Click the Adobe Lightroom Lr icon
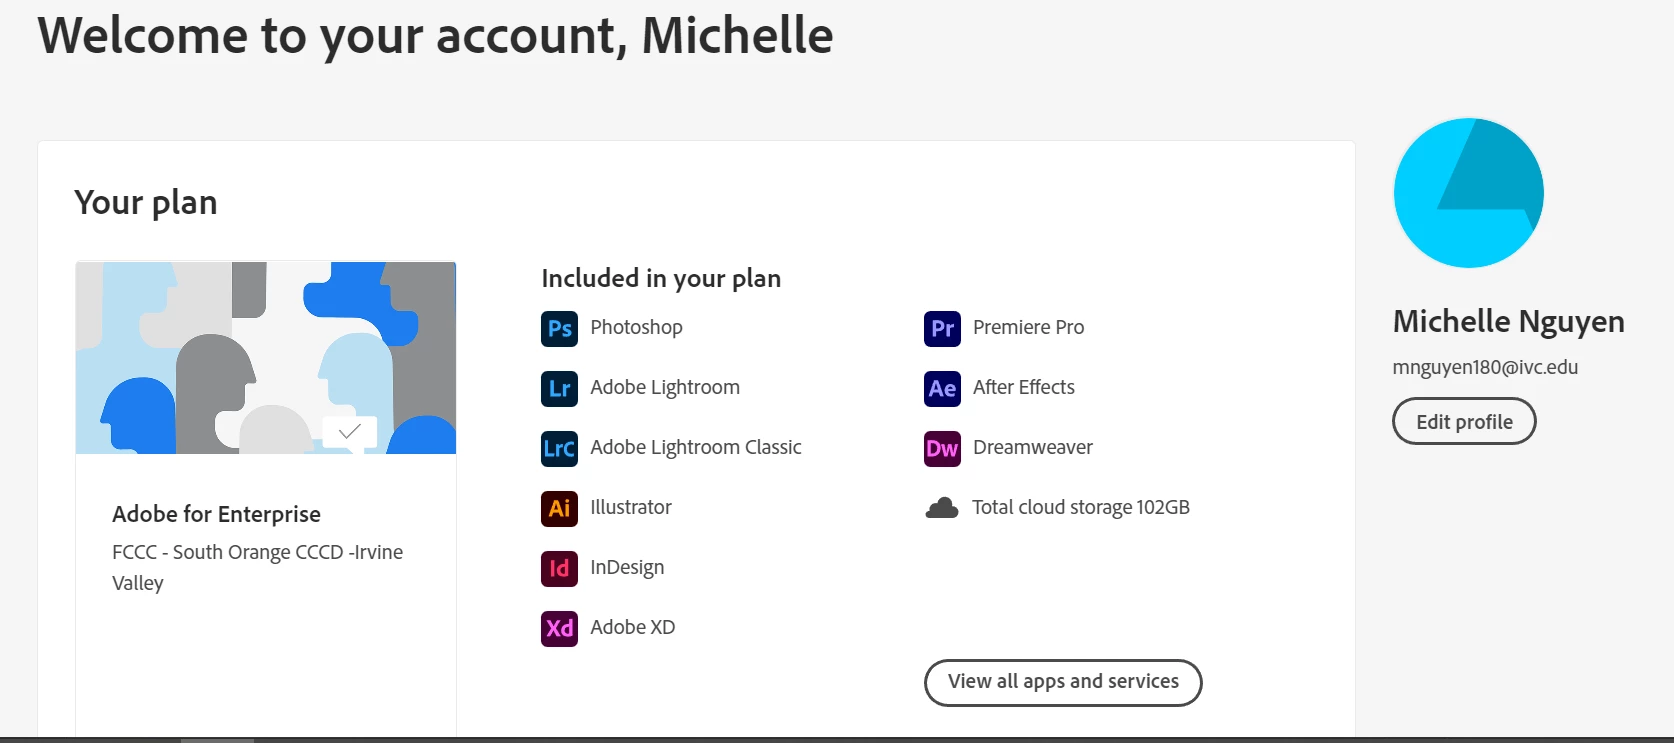This screenshot has width=1674, height=743. [559, 389]
